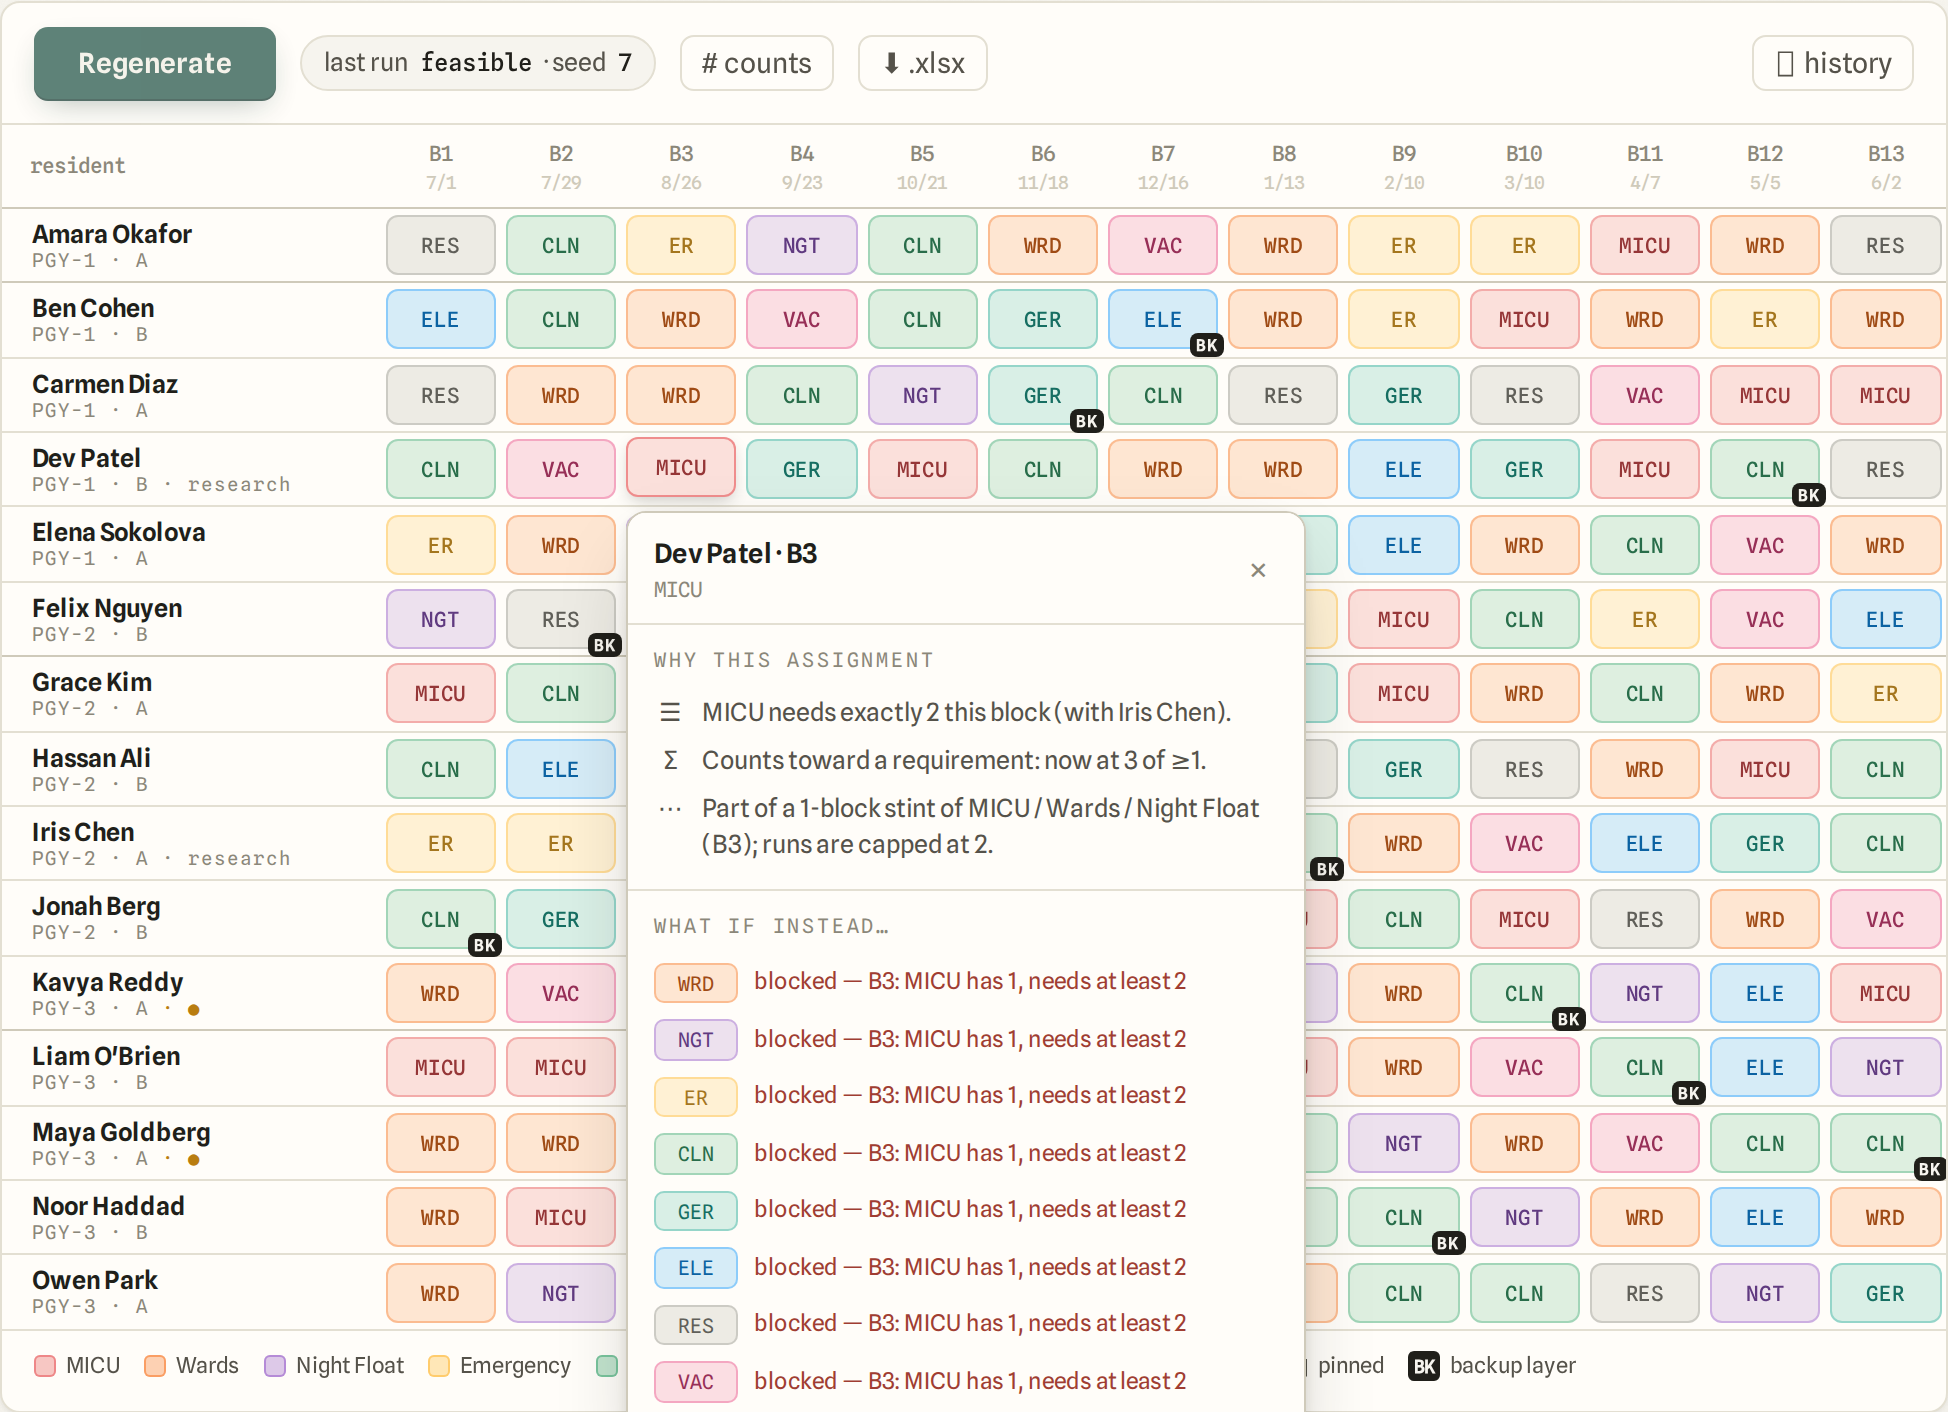Select the GER what-if alternative chip
Image resolution: width=1948 pixels, height=1412 pixels.
pos(696,1211)
